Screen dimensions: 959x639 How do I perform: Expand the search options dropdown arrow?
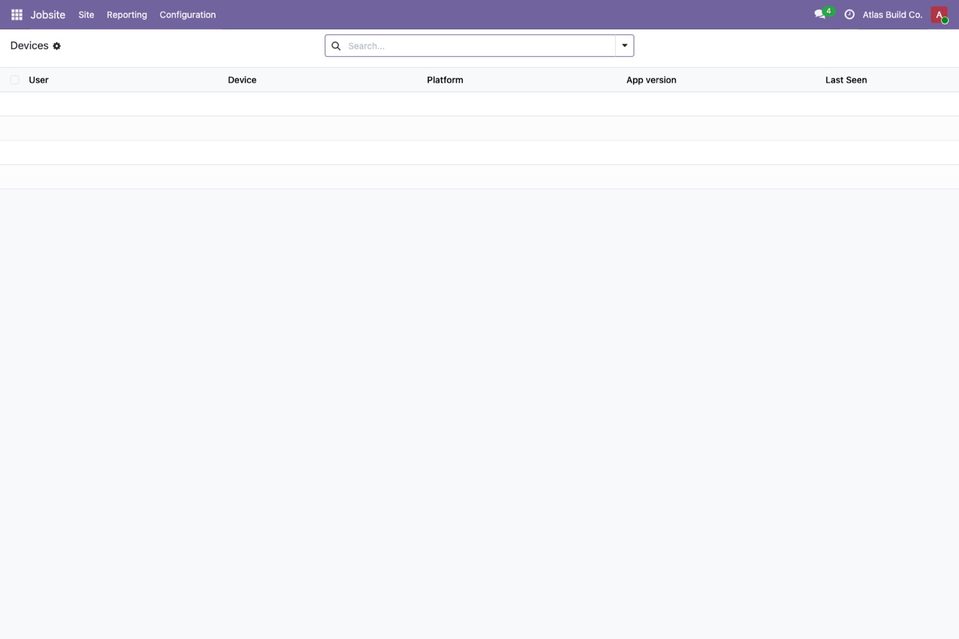pyautogui.click(x=624, y=46)
